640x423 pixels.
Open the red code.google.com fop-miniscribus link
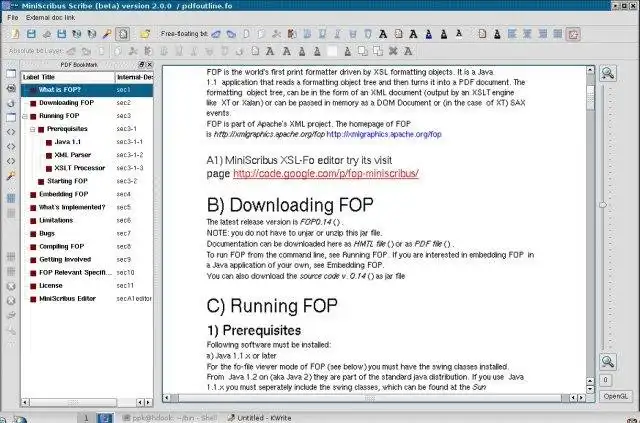pyautogui.click(x=326, y=174)
